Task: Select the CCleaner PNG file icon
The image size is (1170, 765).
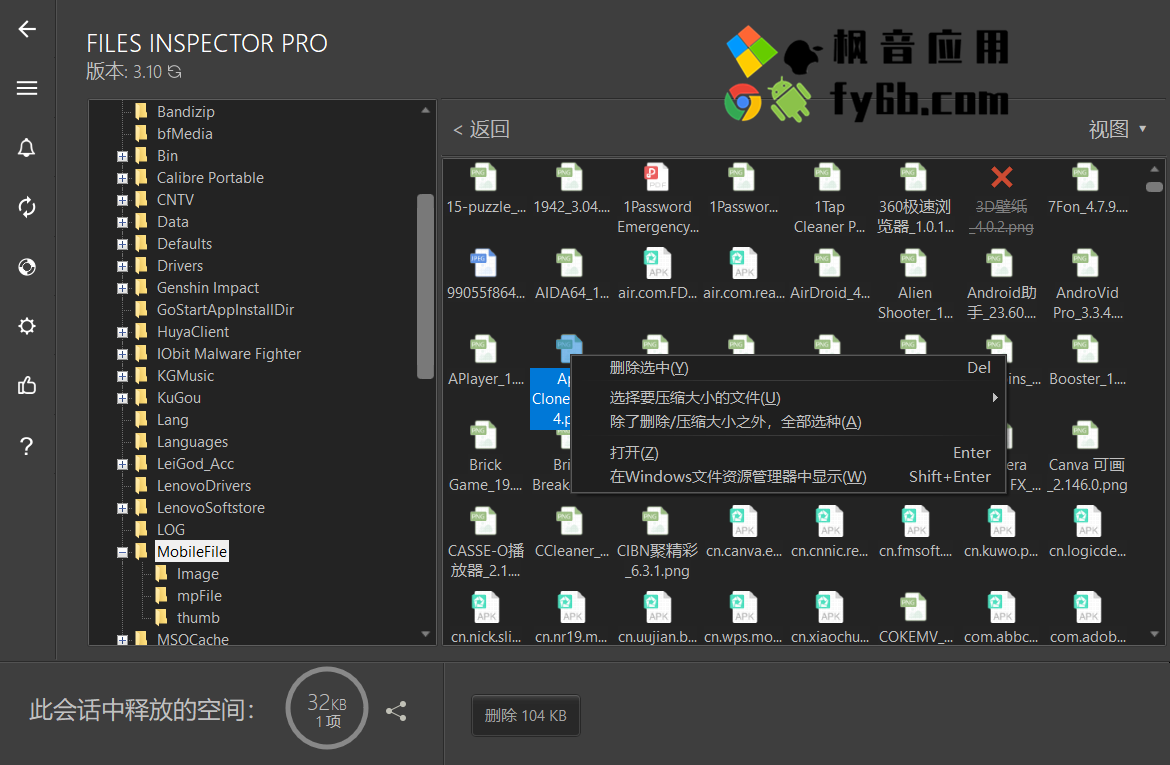Action: (x=570, y=522)
